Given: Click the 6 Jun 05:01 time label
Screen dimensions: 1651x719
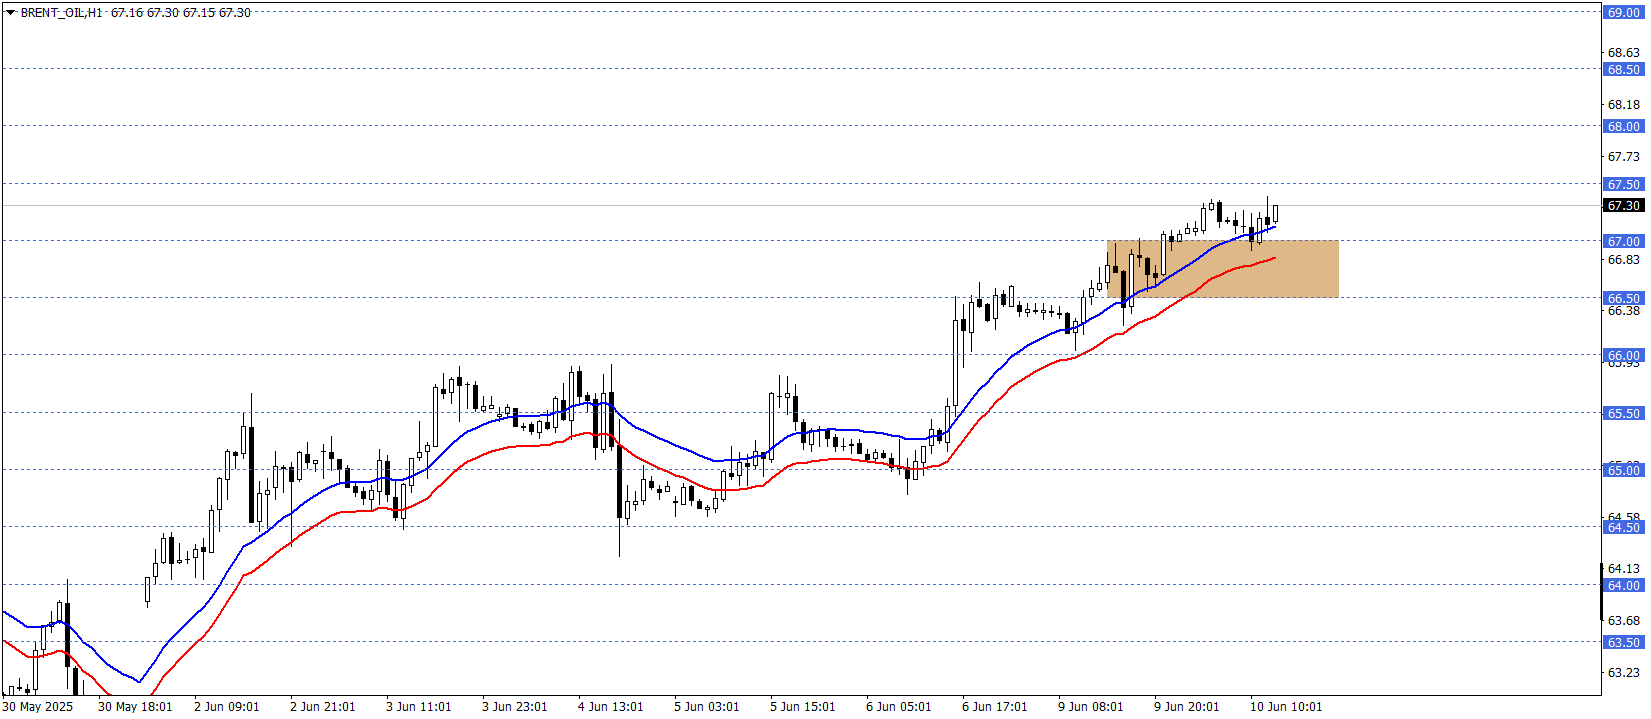Looking at the screenshot, I should [x=899, y=707].
